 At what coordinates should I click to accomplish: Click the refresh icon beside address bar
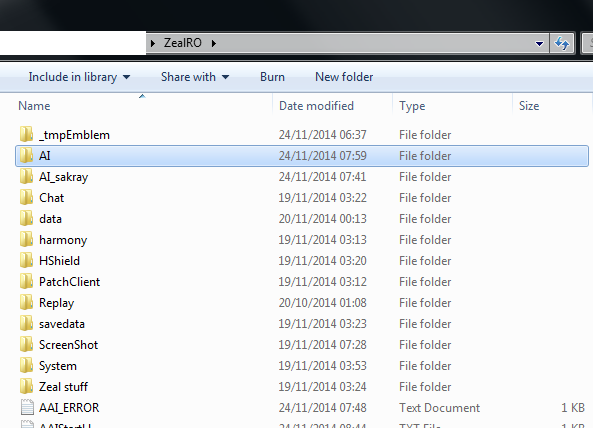562,43
